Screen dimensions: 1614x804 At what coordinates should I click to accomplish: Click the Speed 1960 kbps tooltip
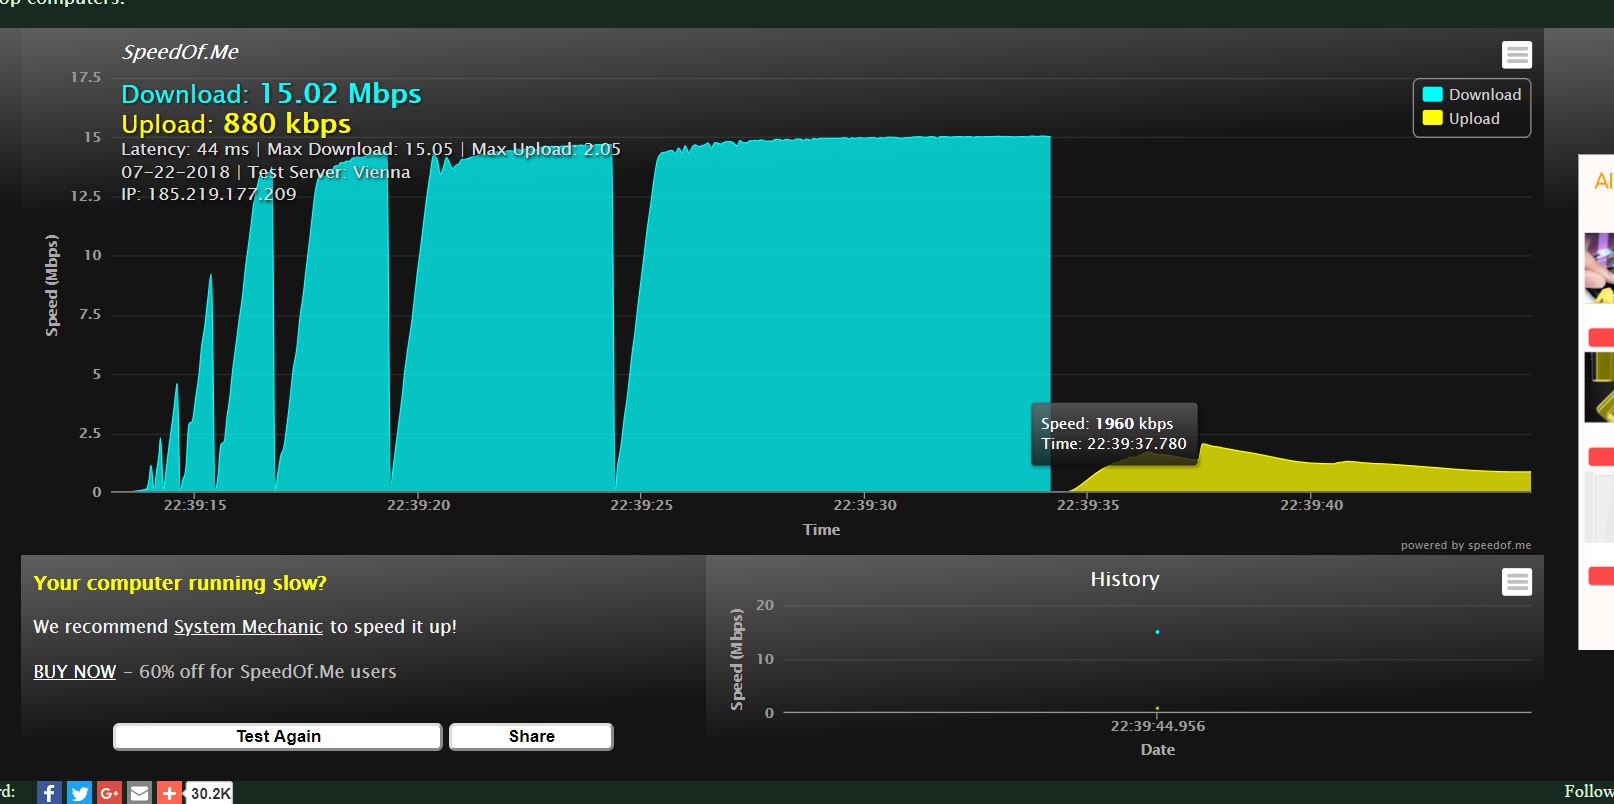point(1114,434)
